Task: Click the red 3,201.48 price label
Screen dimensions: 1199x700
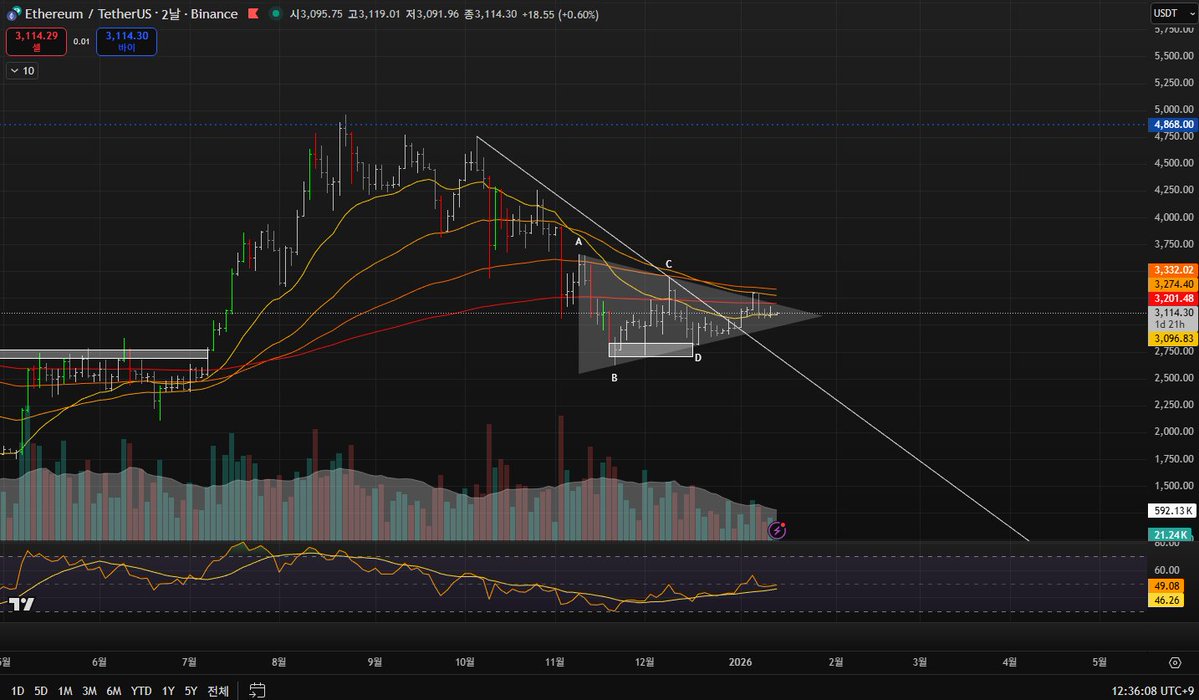Action: (1173, 298)
